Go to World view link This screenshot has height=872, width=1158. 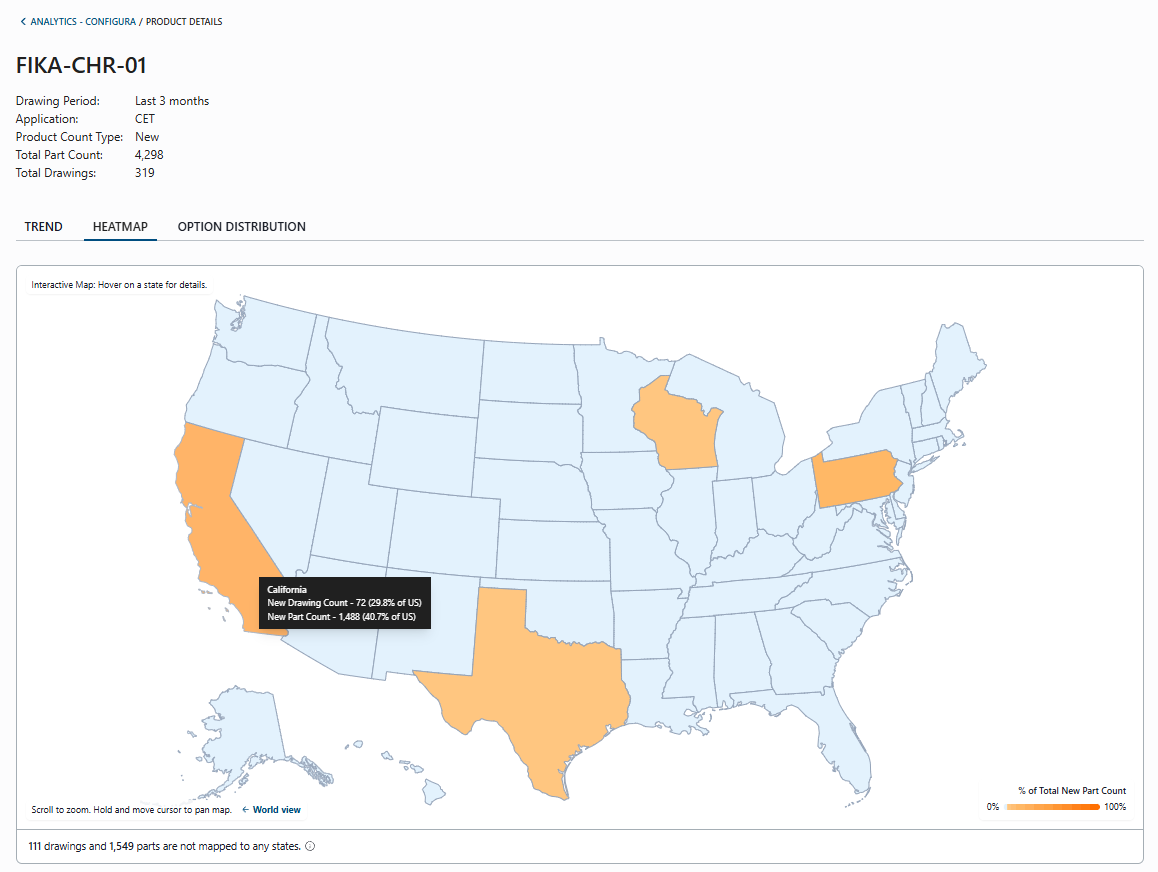(x=277, y=809)
